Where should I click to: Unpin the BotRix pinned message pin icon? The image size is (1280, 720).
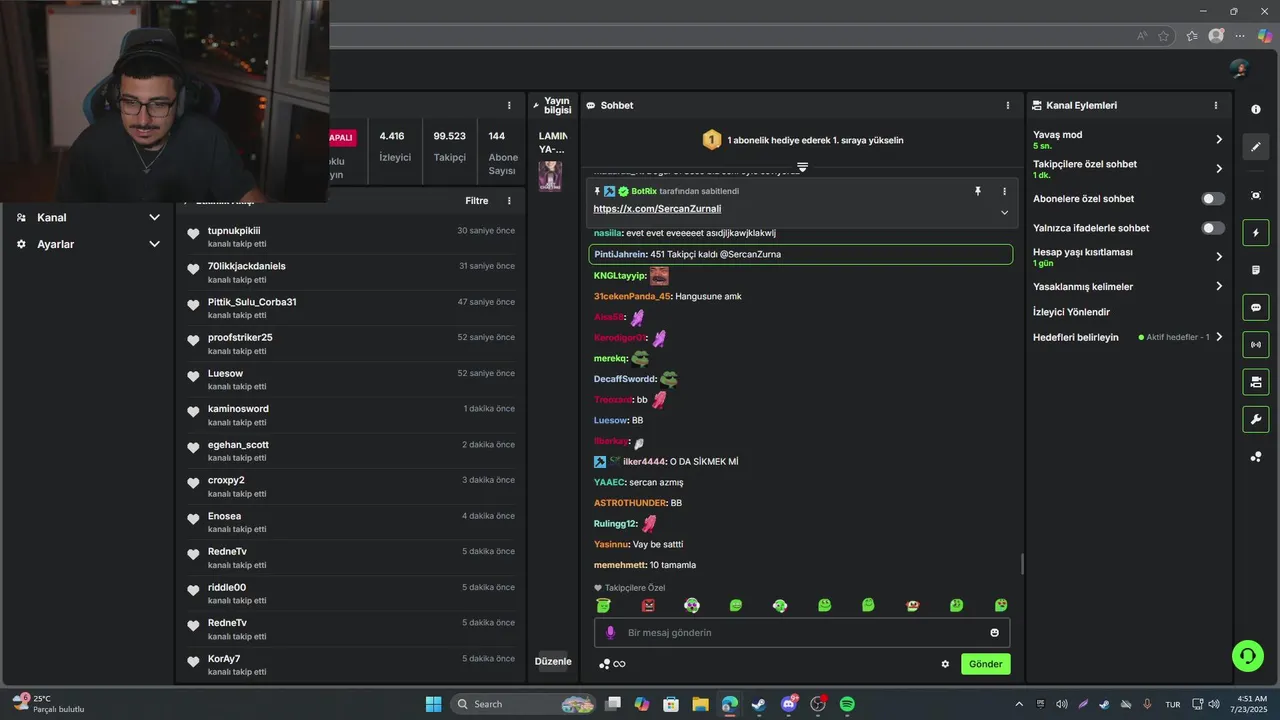click(978, 191)
